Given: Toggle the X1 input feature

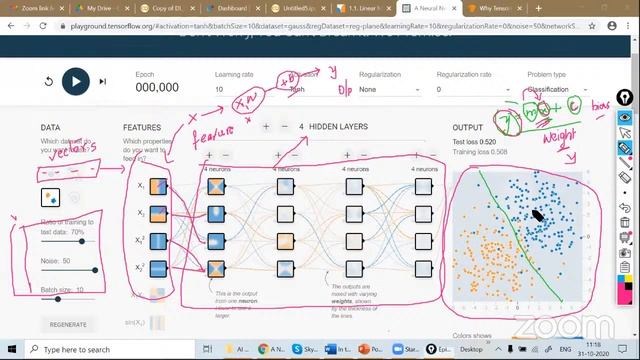Looking at the screenshot, I should click(x=158, y=187).
